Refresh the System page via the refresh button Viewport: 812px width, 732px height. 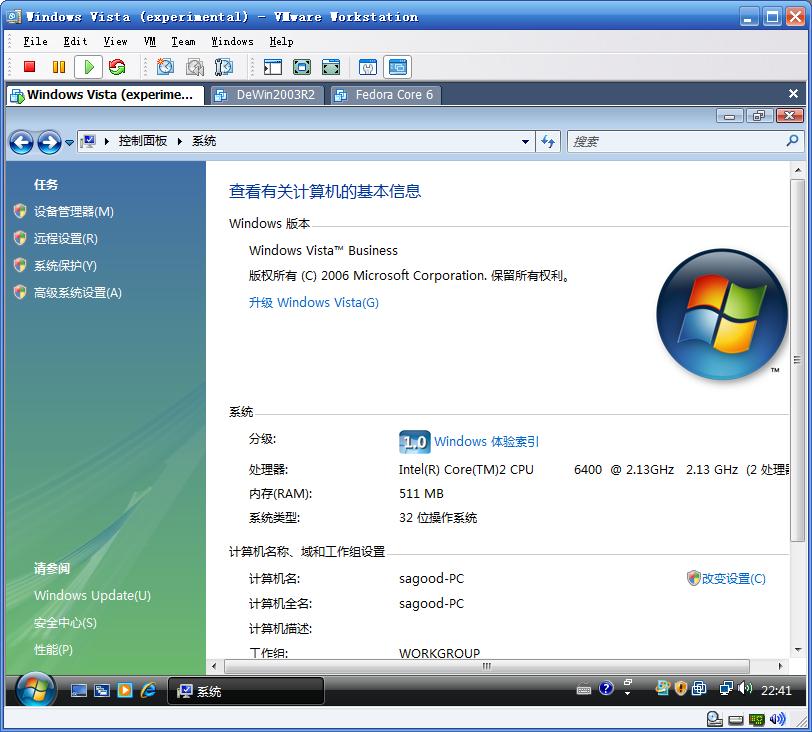pyautogui.click(x=548, y=141)
